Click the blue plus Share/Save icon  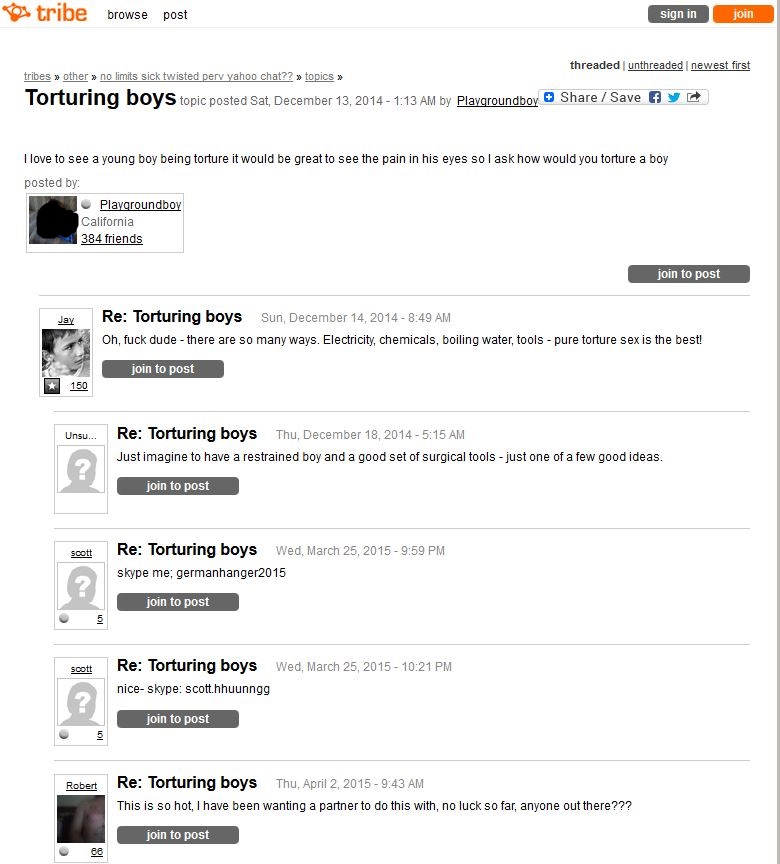pyautogui.click(x=549, y=98)
